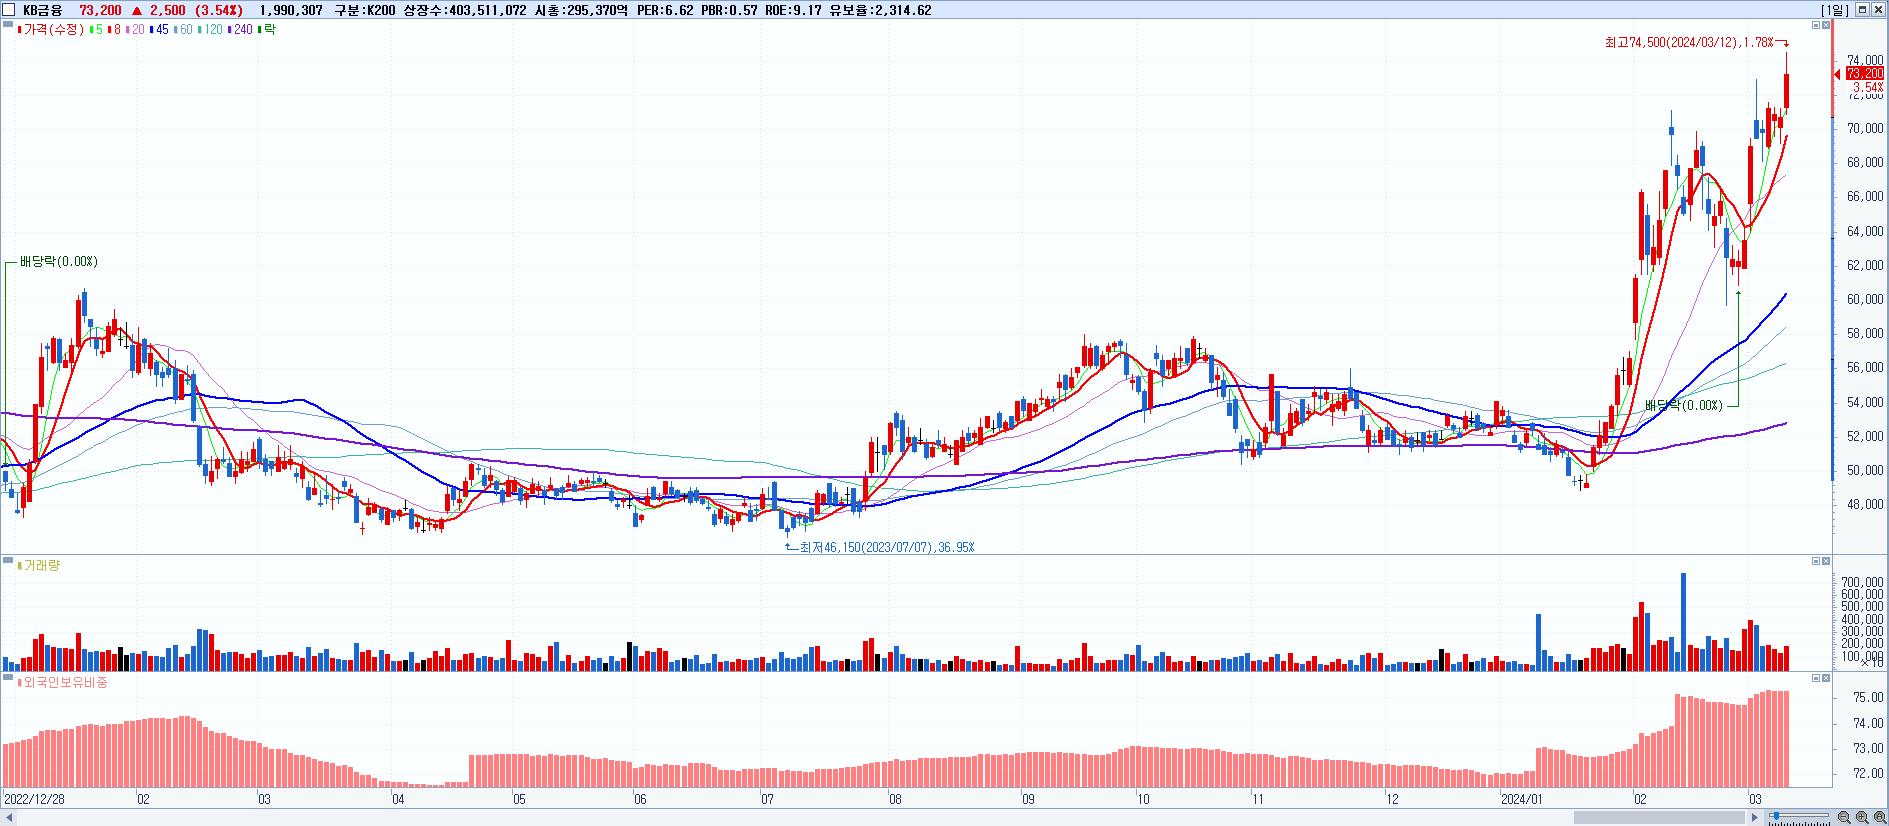The height and width of the screenshot is (826, 1889).
Task: Click the 구분:K200 text in header
Action: pos(365,10)
